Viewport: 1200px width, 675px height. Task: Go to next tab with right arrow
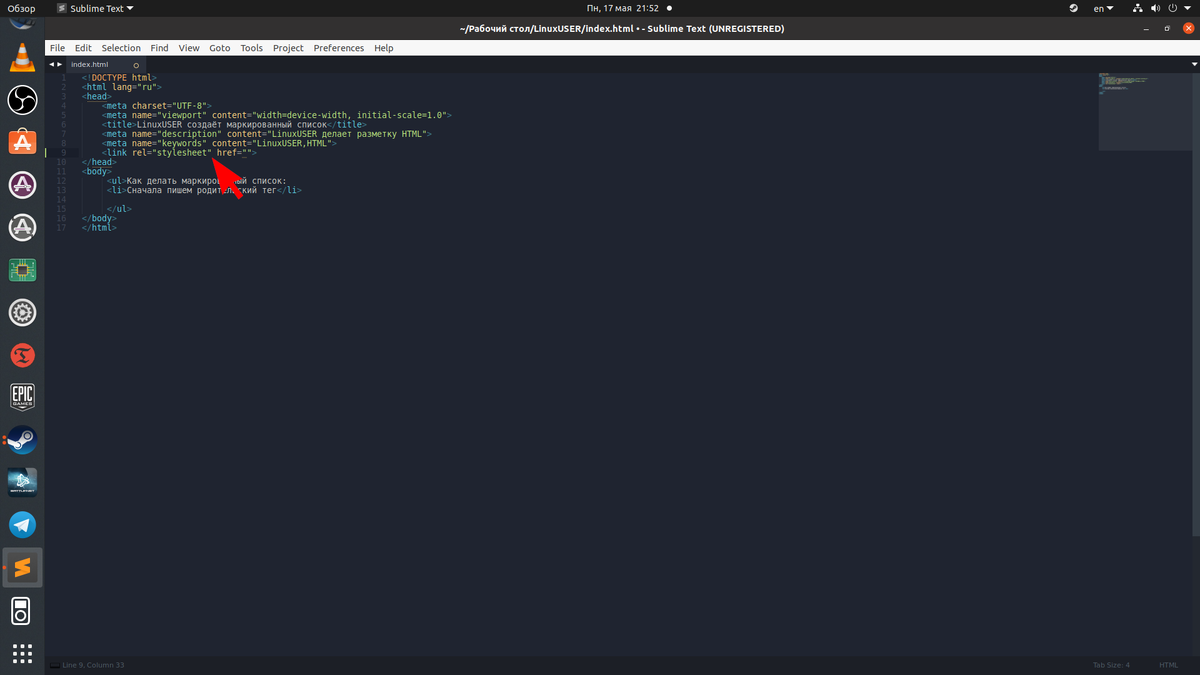[x=59, y=64]
